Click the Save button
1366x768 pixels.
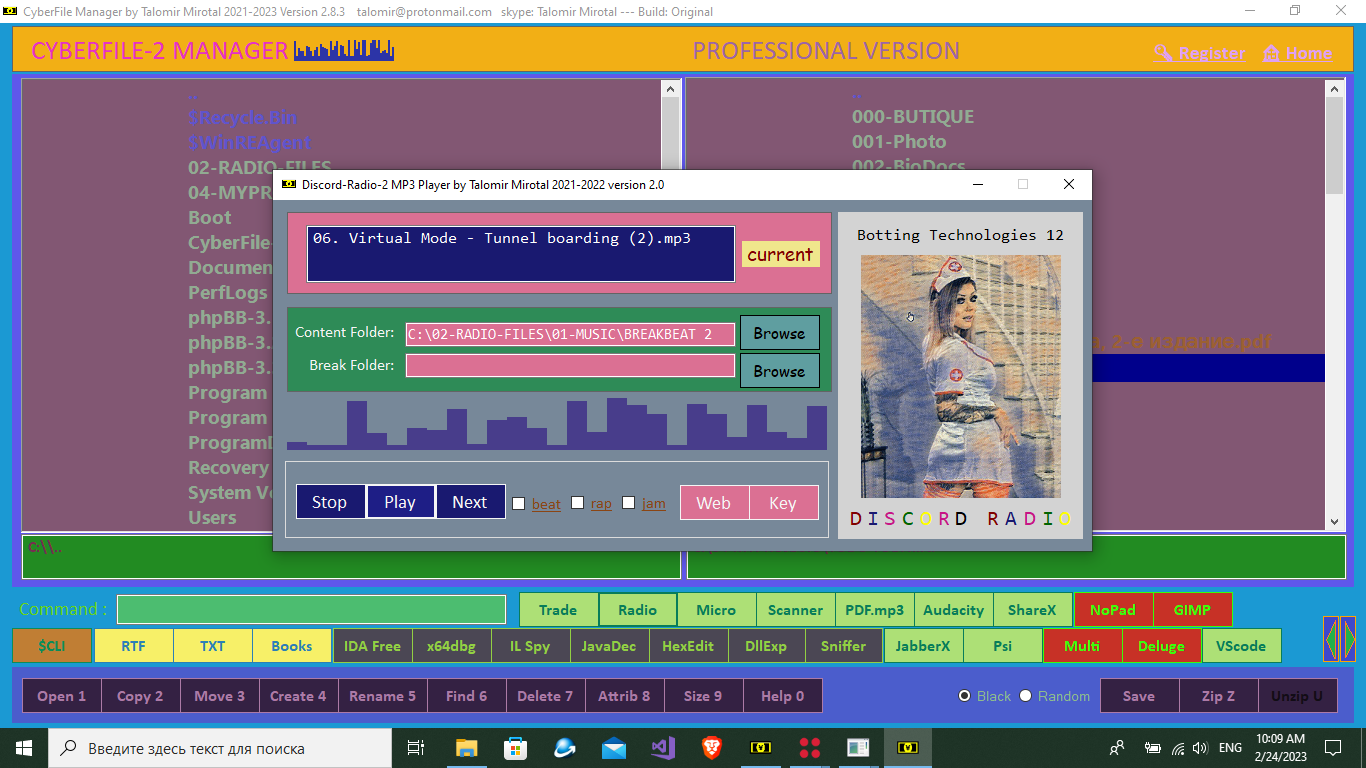(1139, 696)
